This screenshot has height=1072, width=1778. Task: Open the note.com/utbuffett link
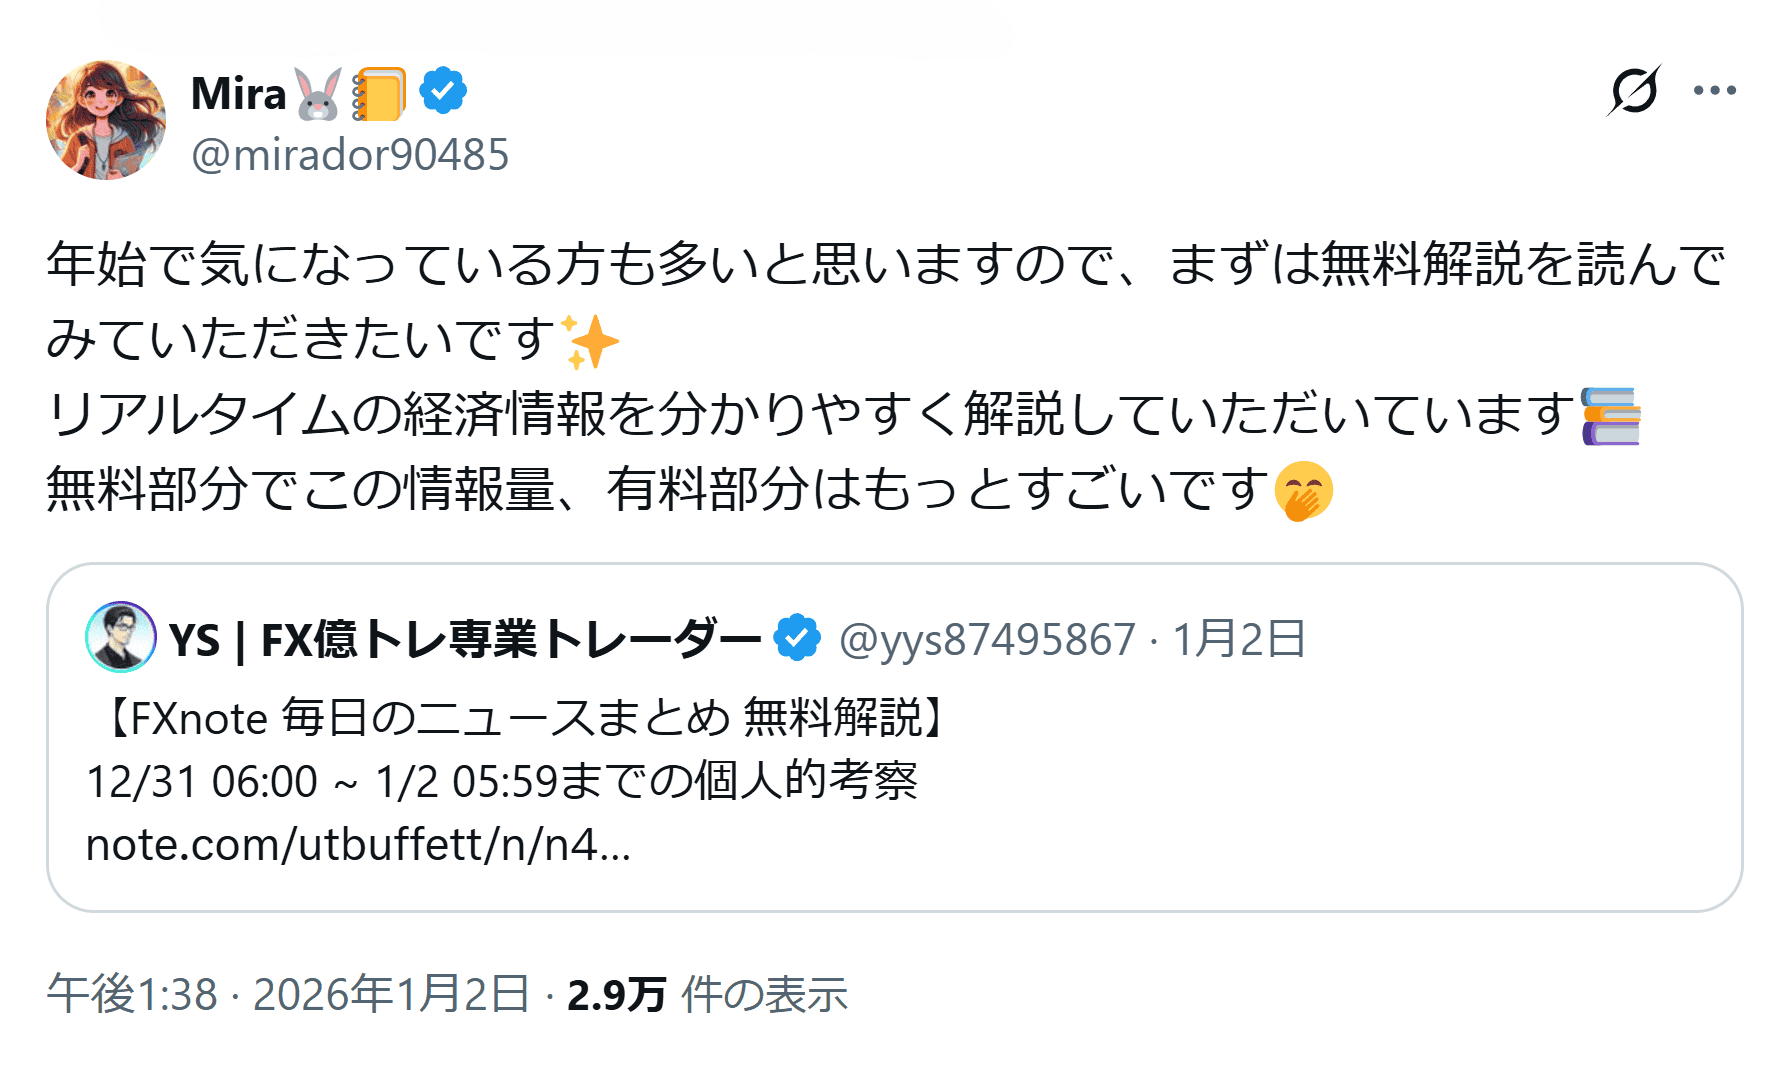(x=358, y=845)
